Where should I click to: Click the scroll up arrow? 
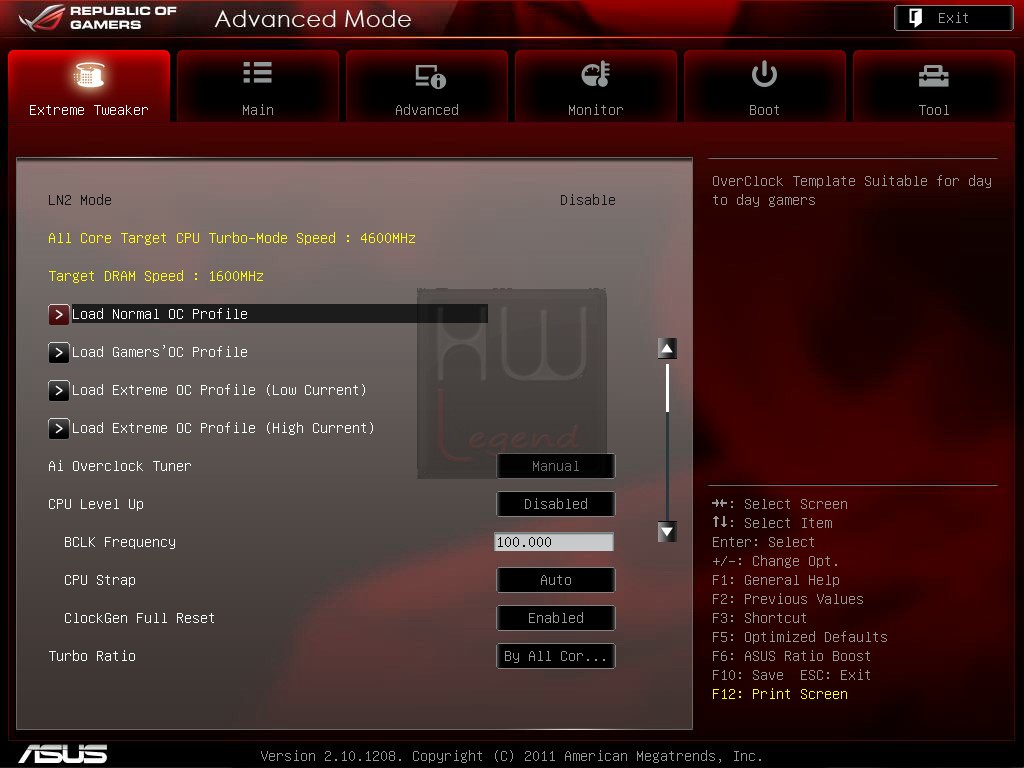coord(667,349)
